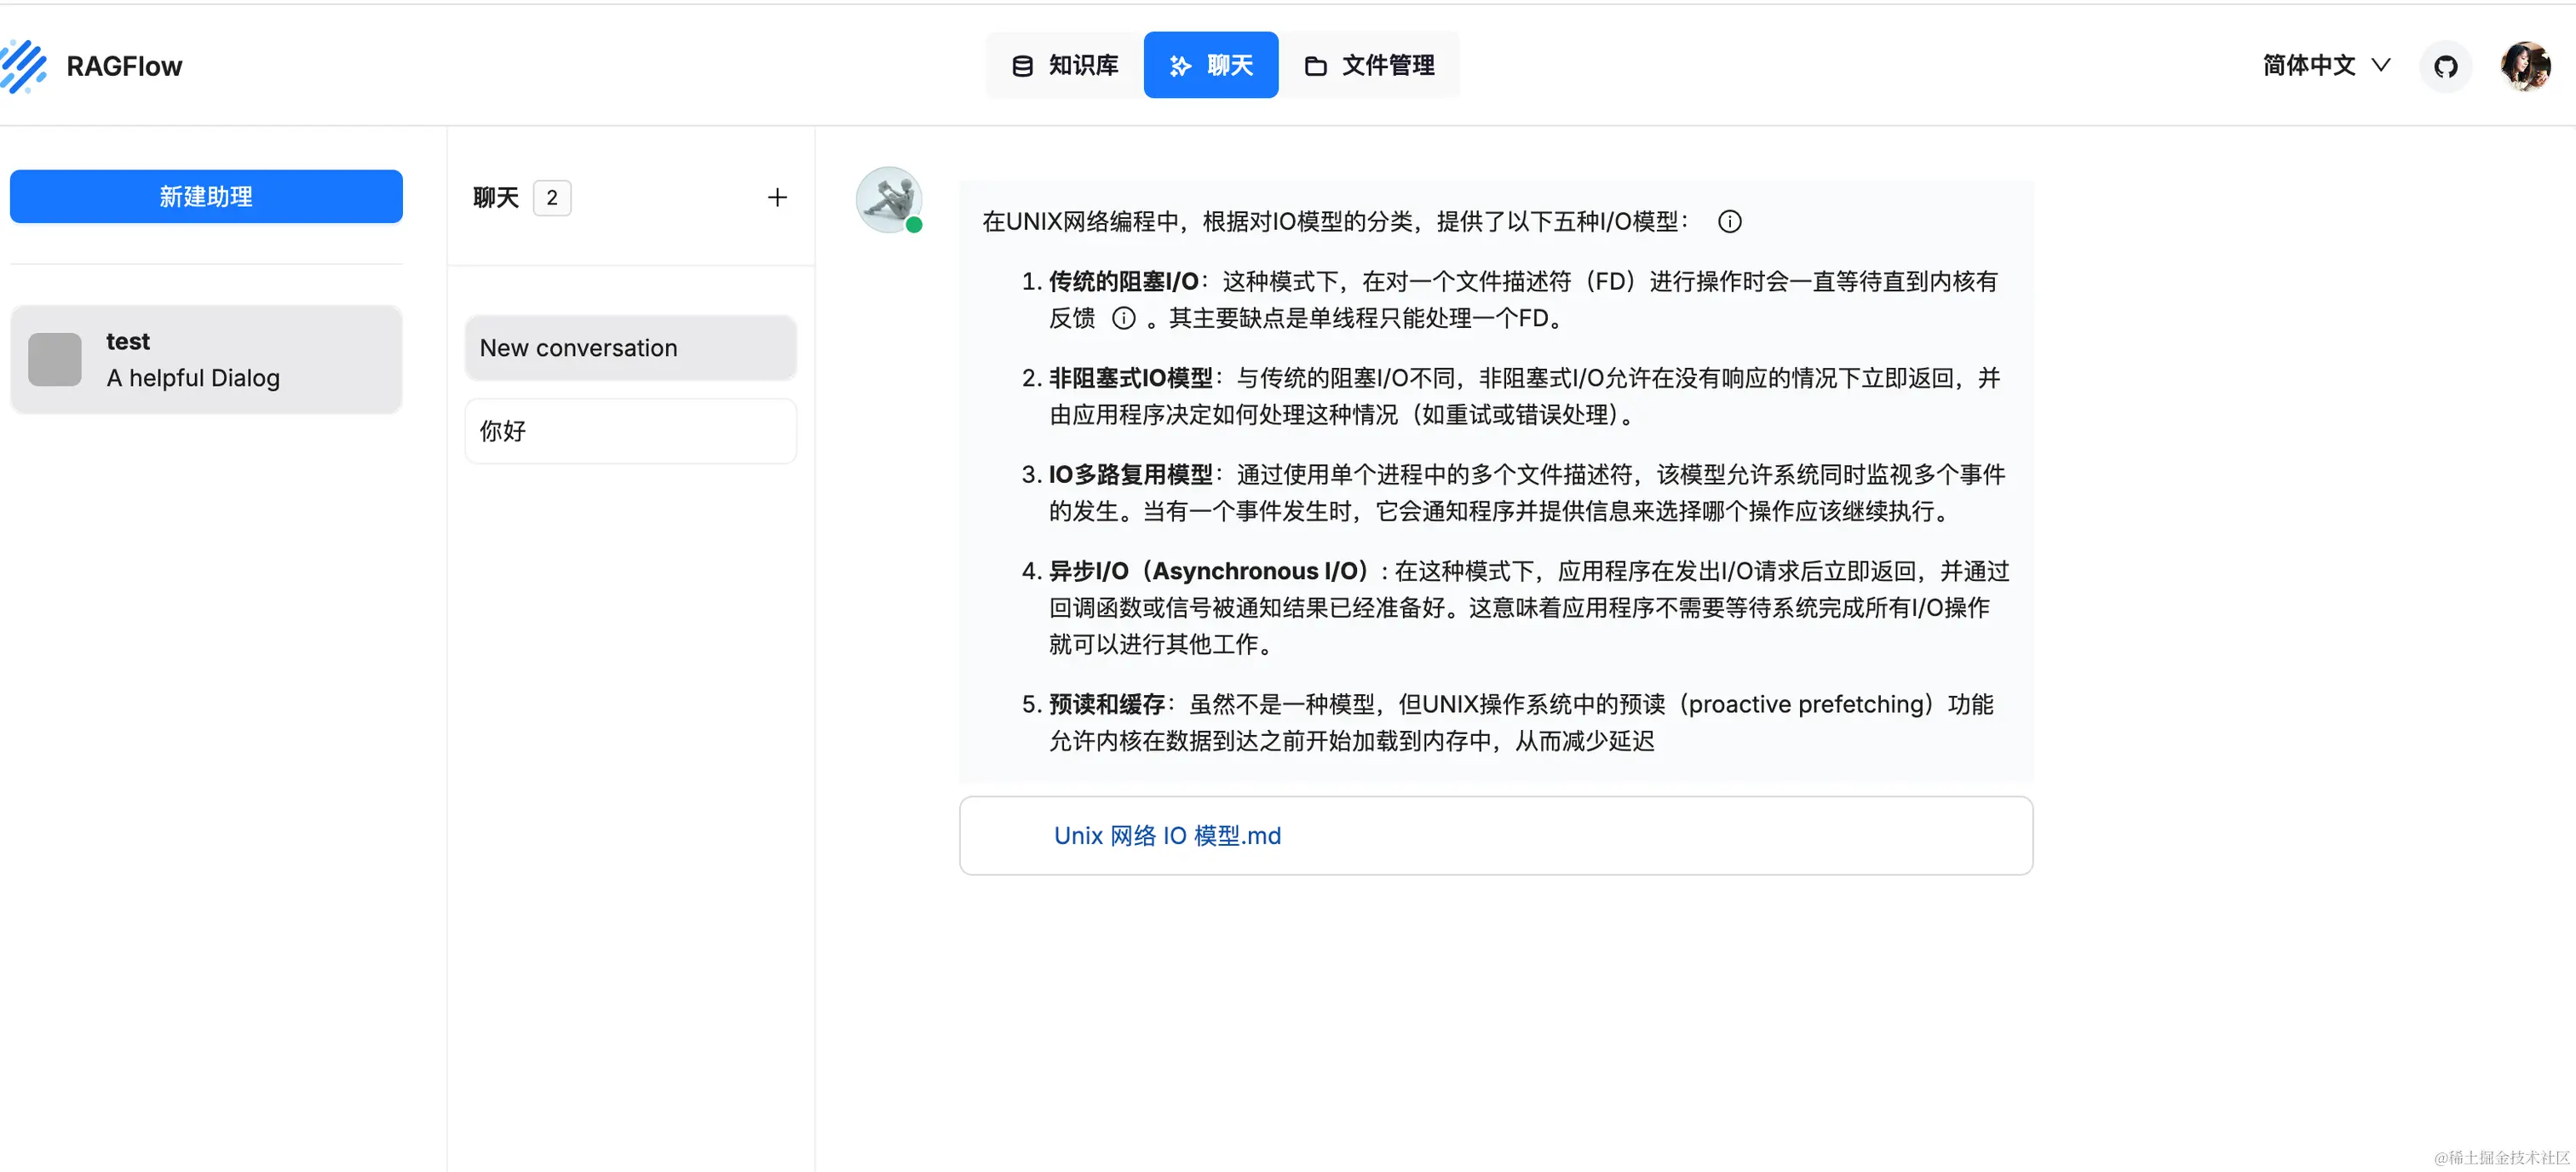Select the New conversation chat item
This screenshot has height=1172, width=2576.
tap(630, 347)
